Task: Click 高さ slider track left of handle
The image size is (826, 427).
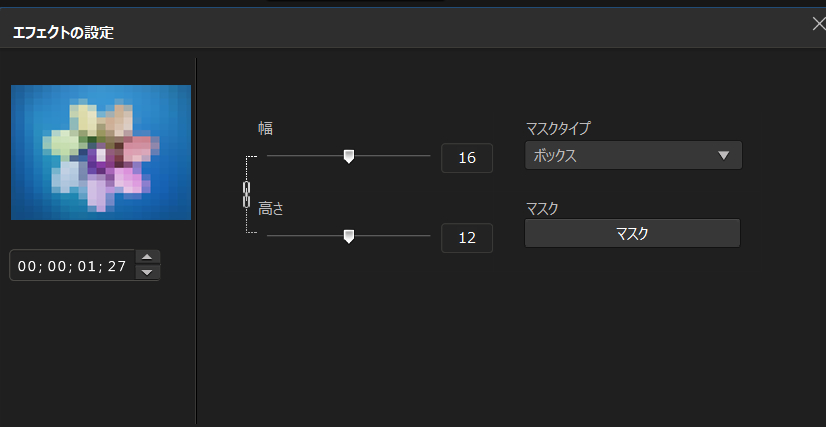Action: [305, 236]
